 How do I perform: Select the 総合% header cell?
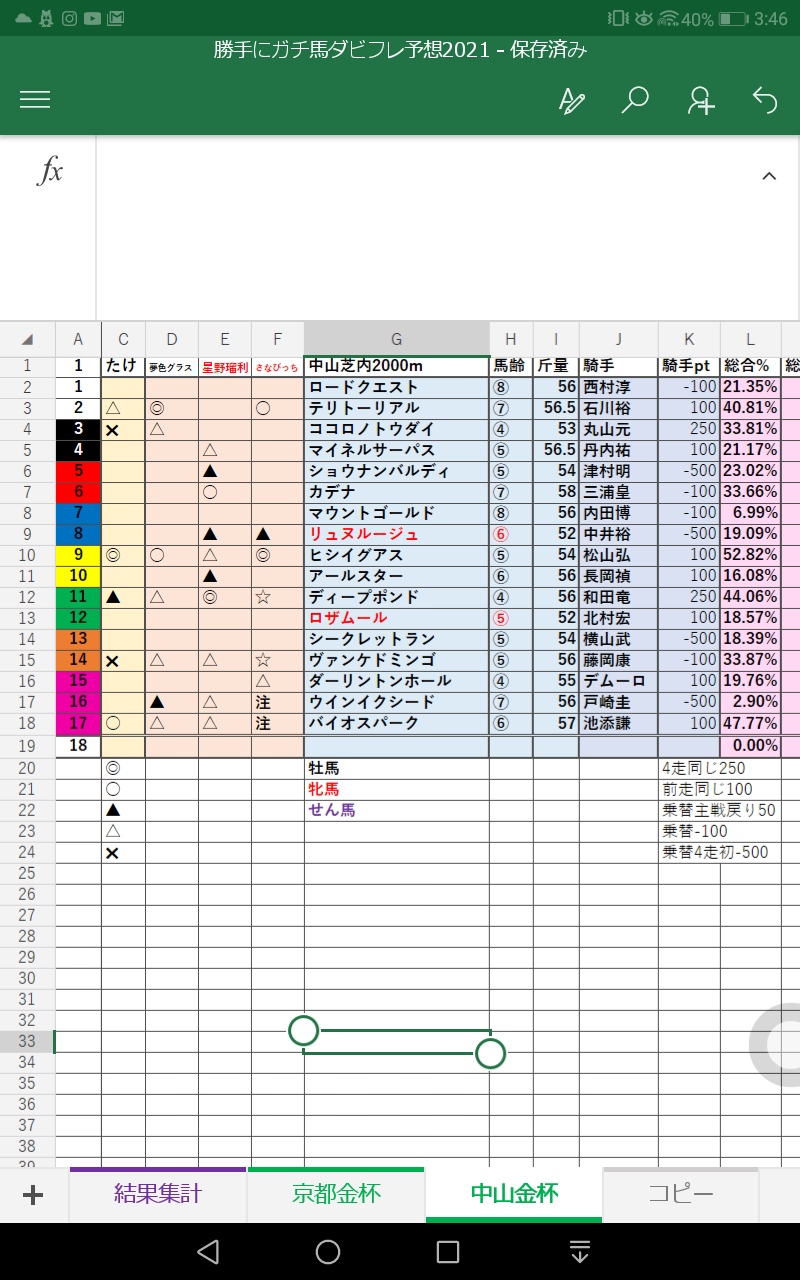[750, 366]
